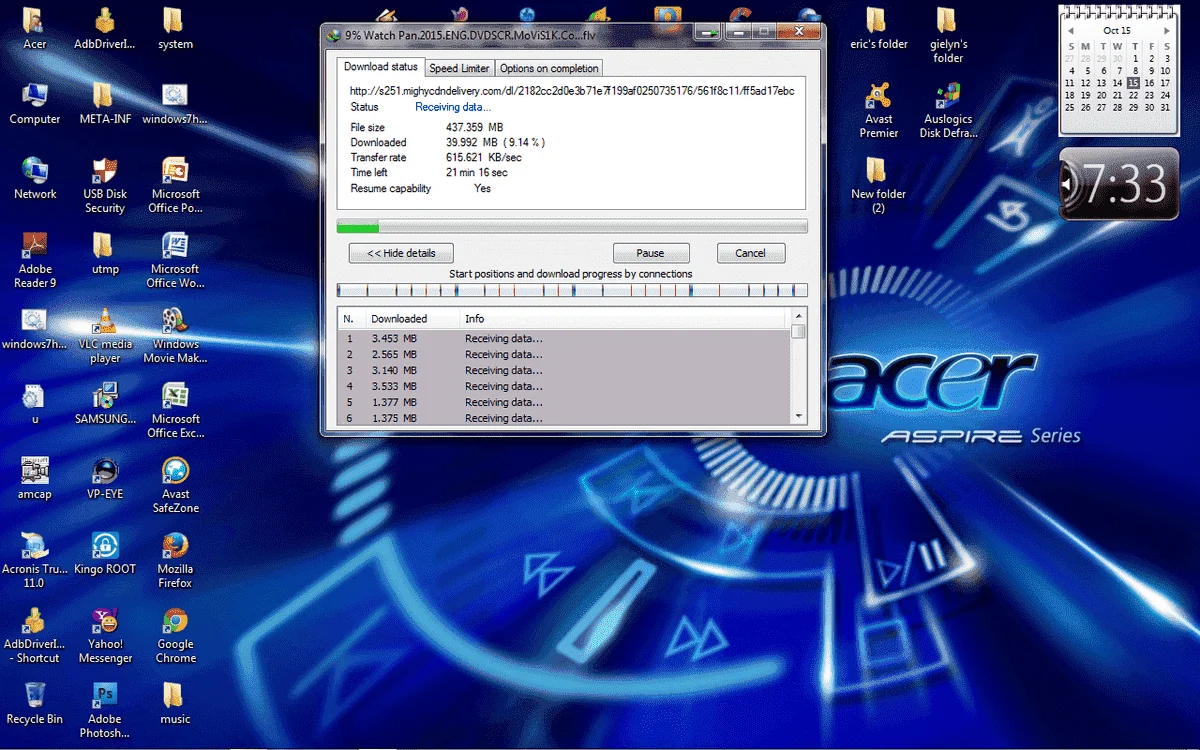Launch Microsoft Office Word shortcut
This screenshot has height=750, width=1200.
[175, 261]
